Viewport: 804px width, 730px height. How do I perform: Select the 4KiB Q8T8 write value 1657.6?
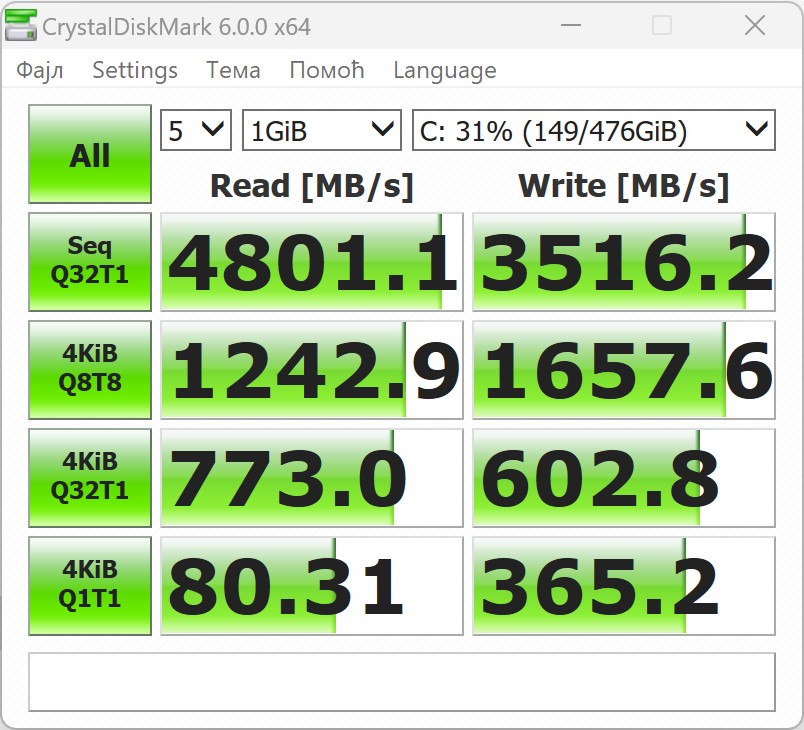coord(624,370)
